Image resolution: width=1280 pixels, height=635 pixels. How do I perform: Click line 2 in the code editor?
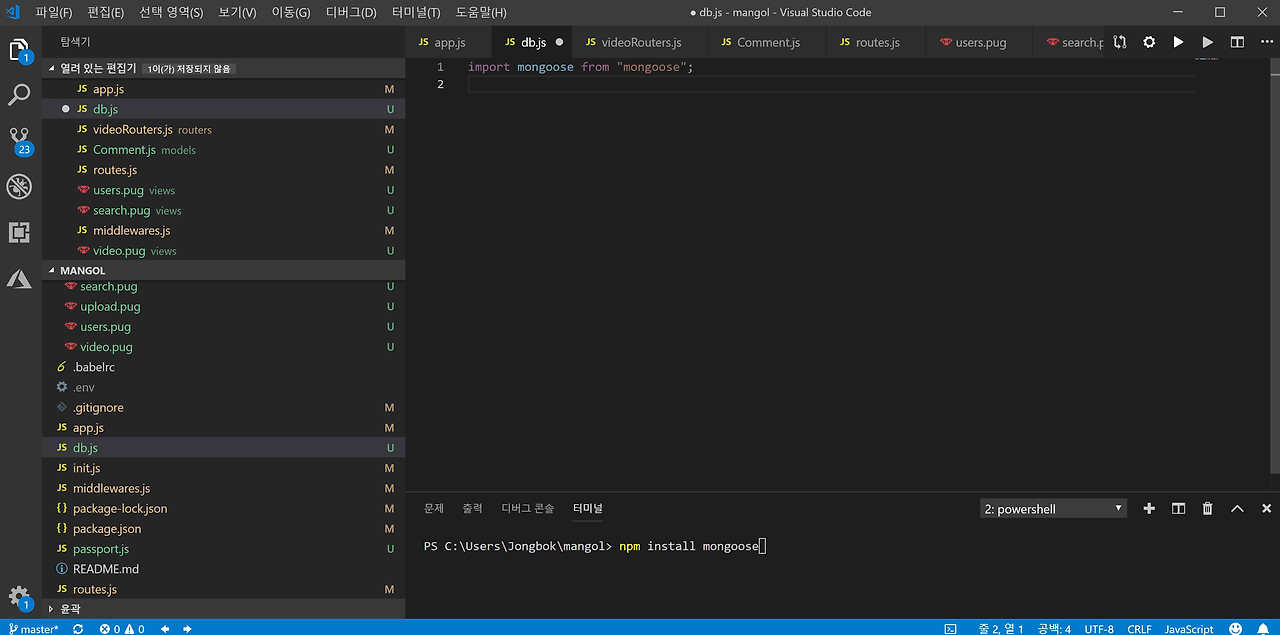tap(830, 84)
